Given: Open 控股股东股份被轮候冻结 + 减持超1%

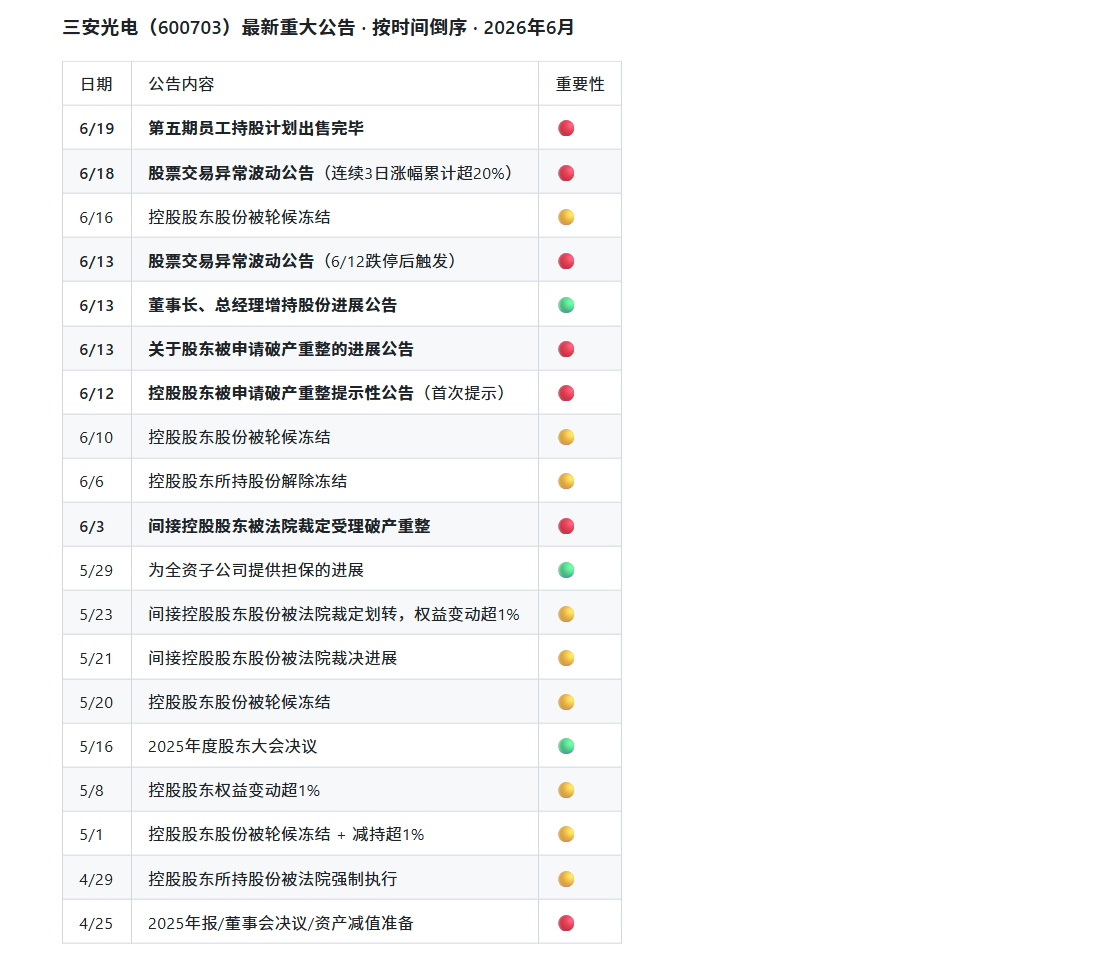Looking at the screenshot, I should tap(286, 834).
